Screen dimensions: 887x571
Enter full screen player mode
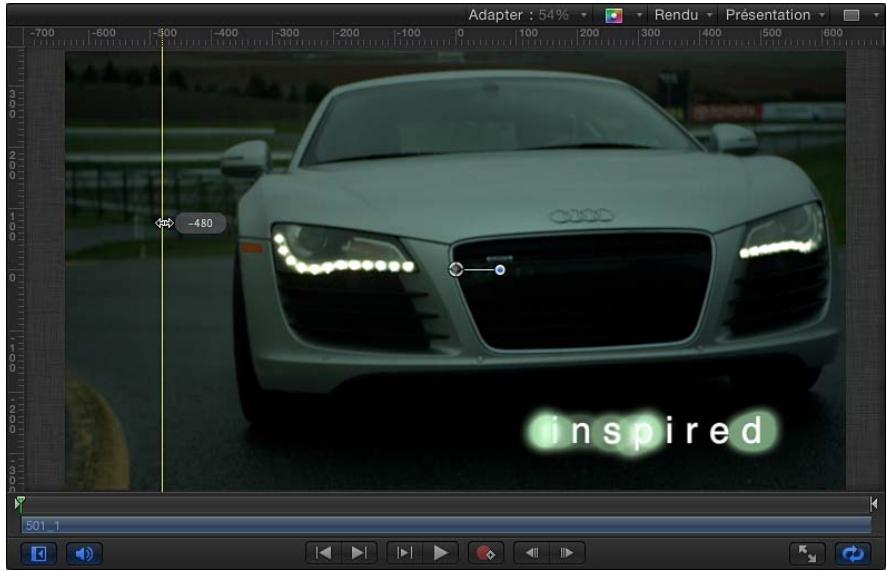[x=807, y=553]
